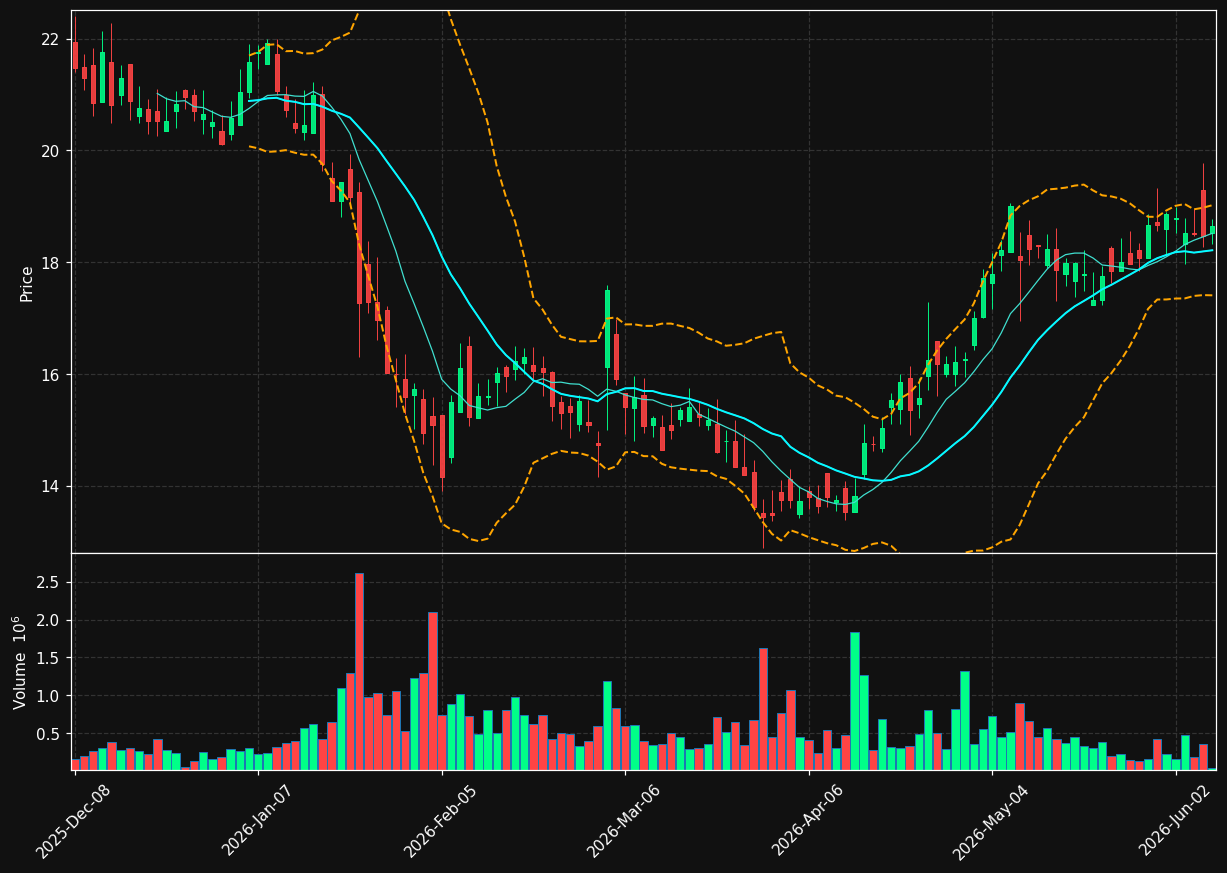This screenshot has height=873, width=1227.
Task: Click the "Price" y-axis label
Action: [x=27, y=283]
